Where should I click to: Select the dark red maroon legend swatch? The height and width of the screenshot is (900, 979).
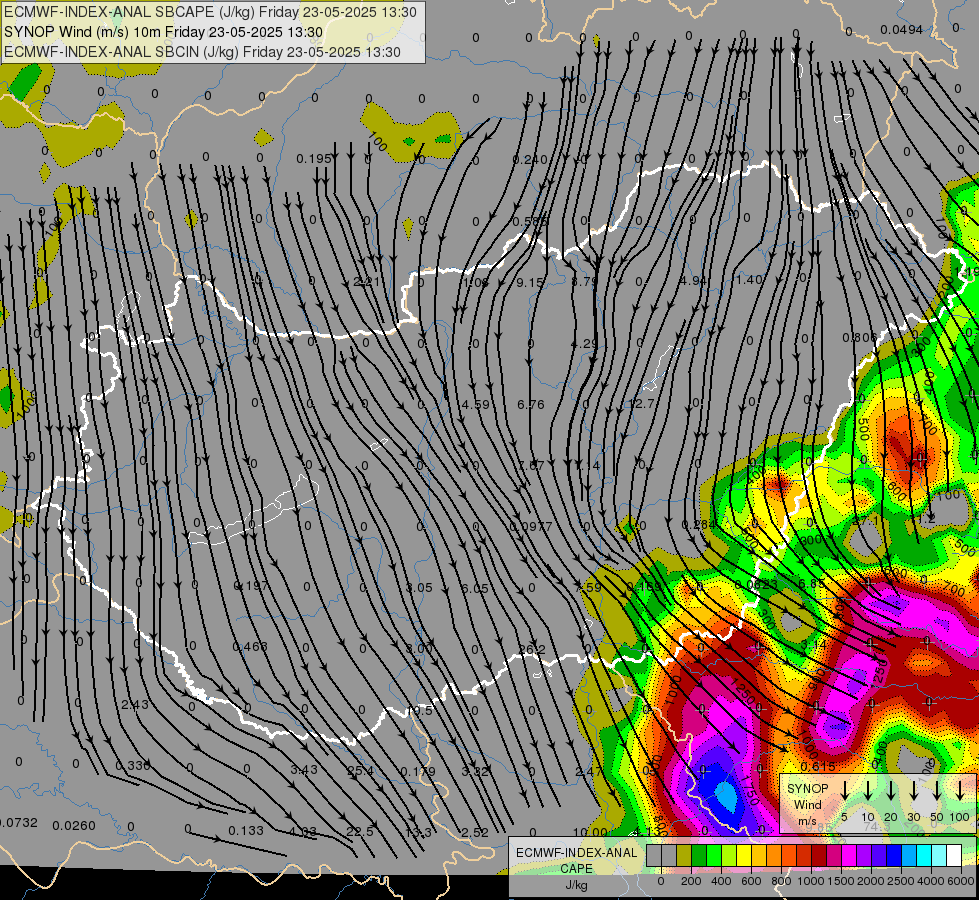click(819, 856)
